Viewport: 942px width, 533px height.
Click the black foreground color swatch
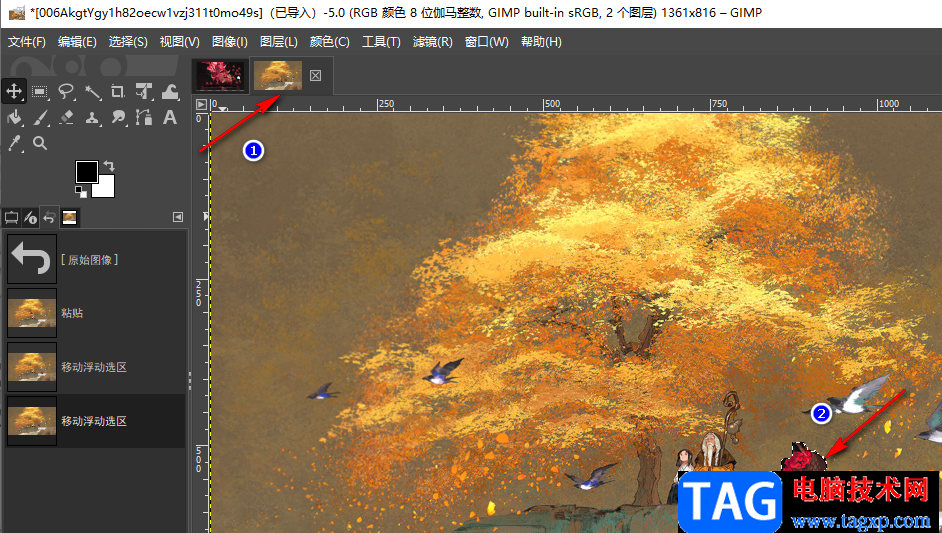87,172
